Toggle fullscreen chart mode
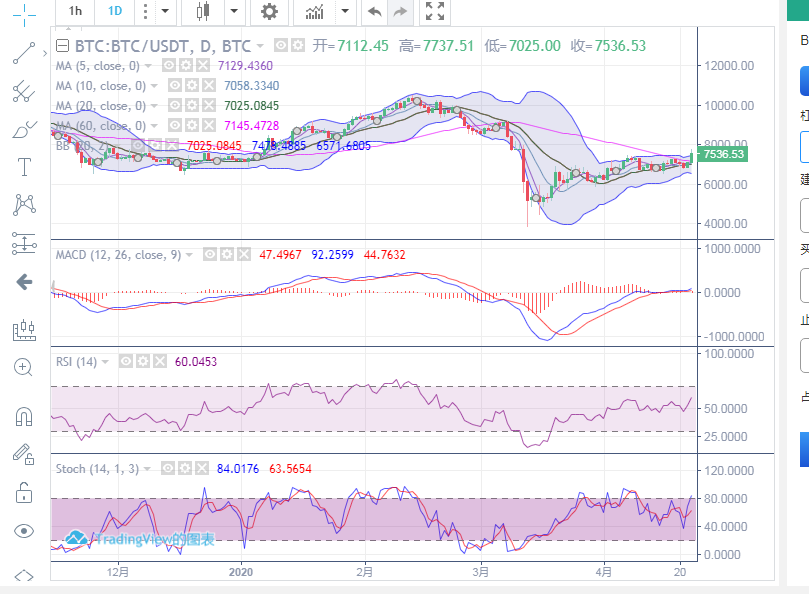The height and width of the screenshot is (603, 809). tap(435, 11)
